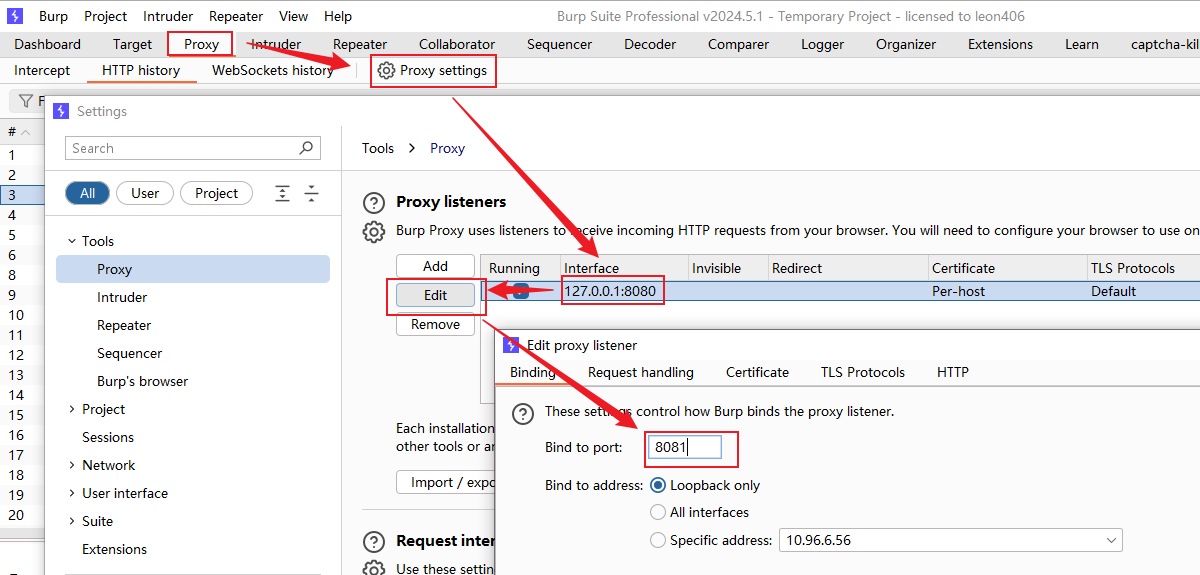Switch to the Extensions main tab
Screen dimensions: 1200x575
coord(1000,44)
